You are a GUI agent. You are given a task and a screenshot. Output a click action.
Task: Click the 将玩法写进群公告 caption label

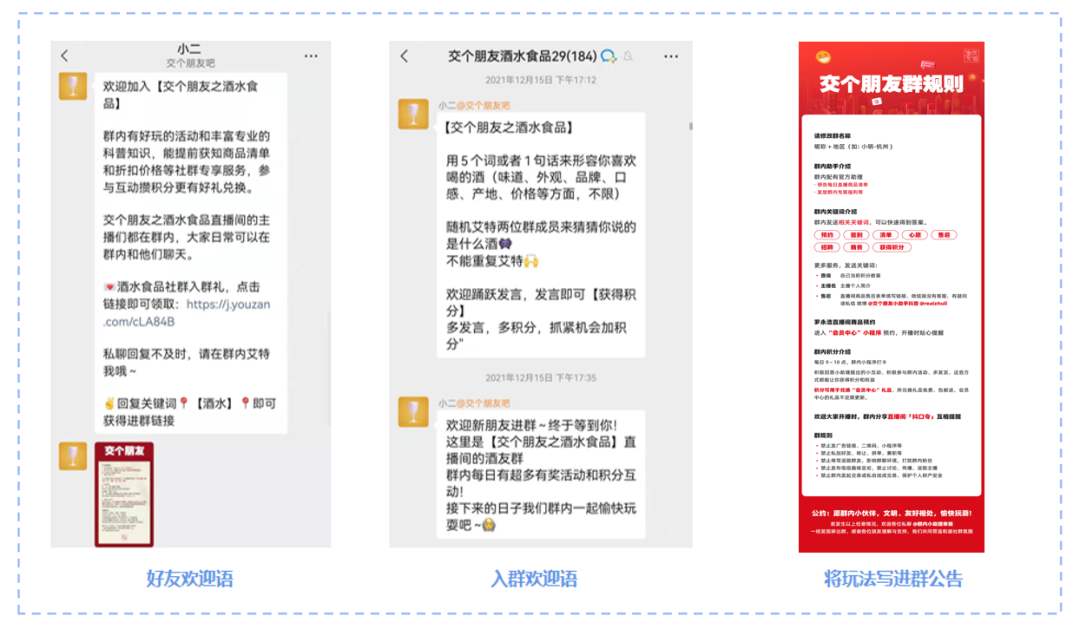(x=892, y=578)
